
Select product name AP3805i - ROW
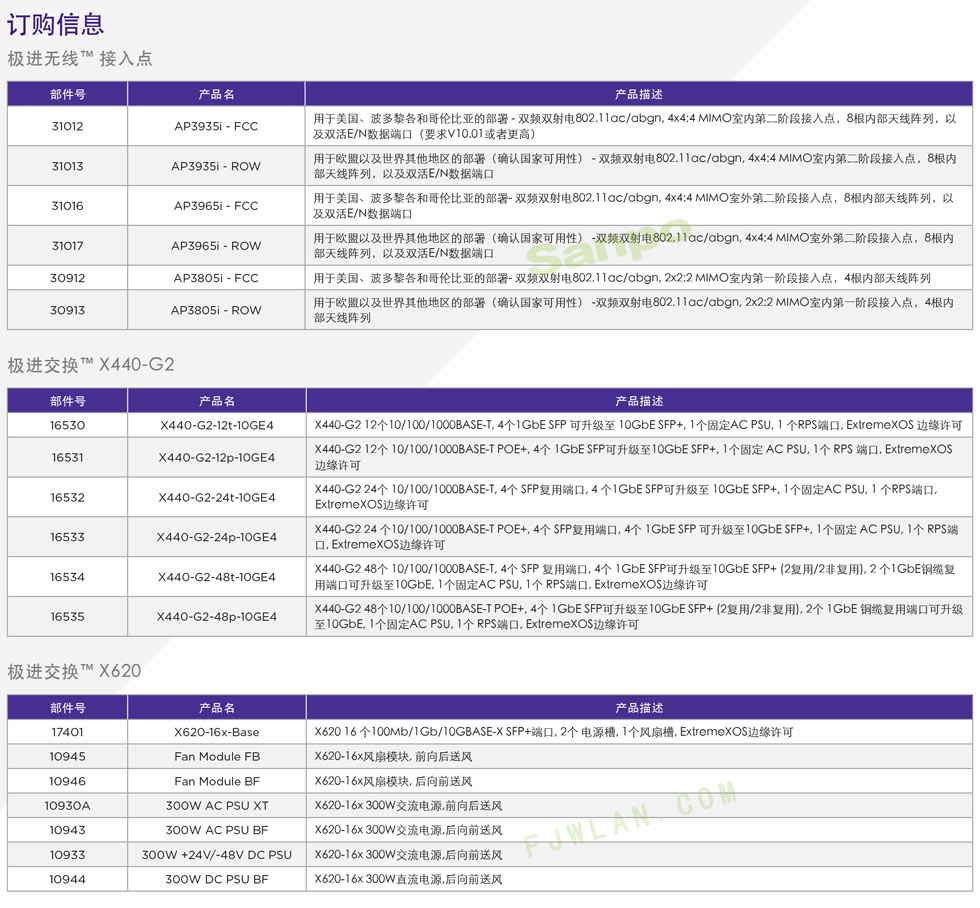pyautogui.click(x=216, y=310)
